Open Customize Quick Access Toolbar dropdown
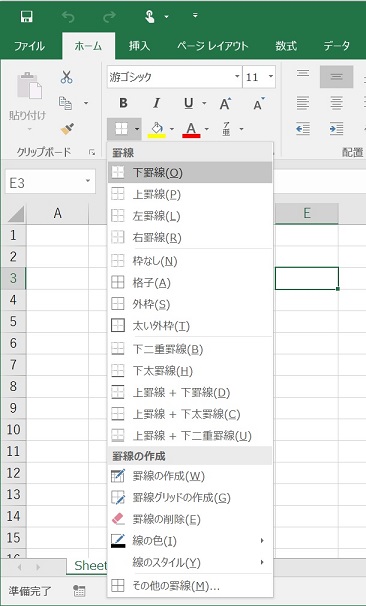Image resolution: width=366 pixels, height=606 pixels. tap(195, 16)
